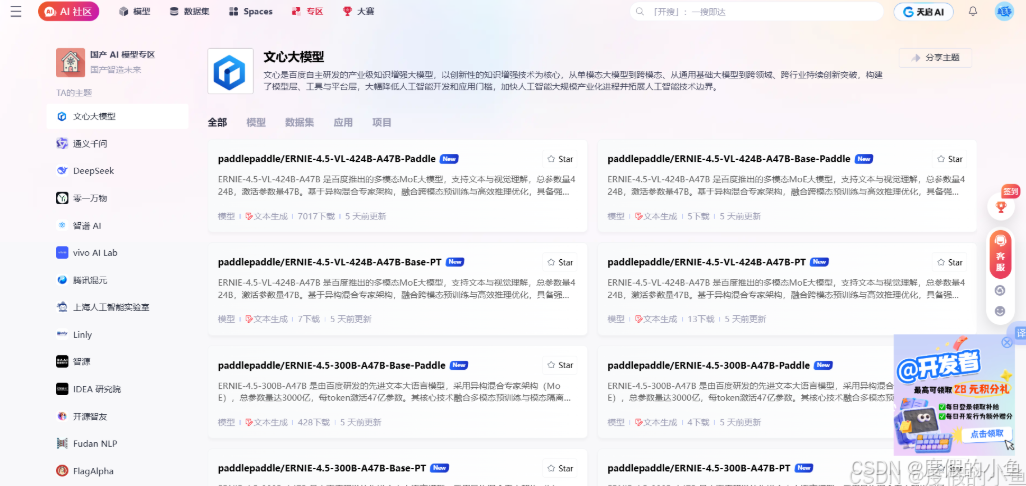1026x486 pixels.
Task: Open the Spaces nav item
Action: (251, 11)
